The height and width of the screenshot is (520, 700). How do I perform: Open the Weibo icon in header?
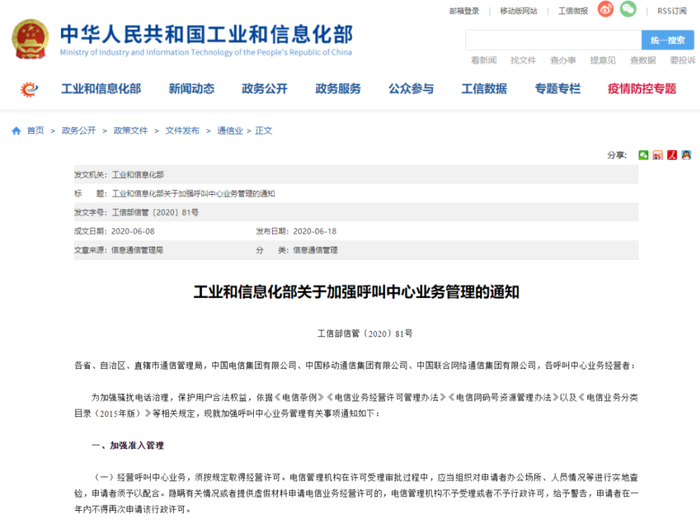tap(605, 9)
